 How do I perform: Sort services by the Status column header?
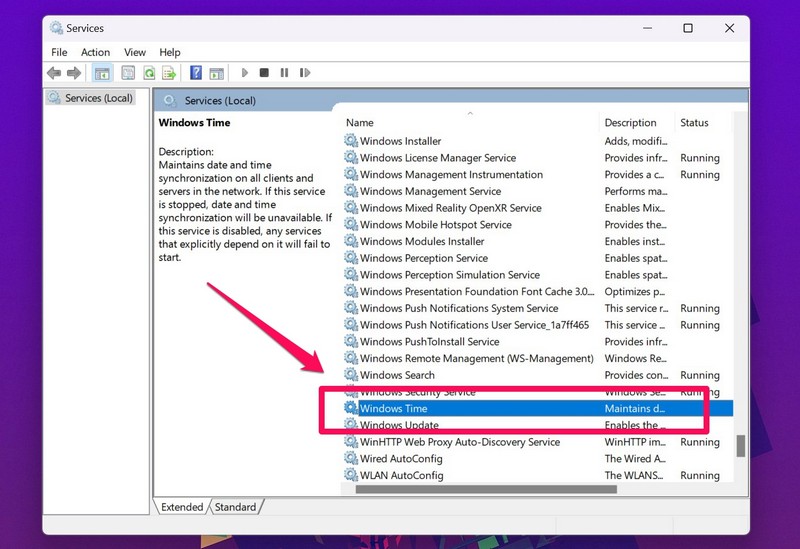pyautogui.click(x=694, y=123)
